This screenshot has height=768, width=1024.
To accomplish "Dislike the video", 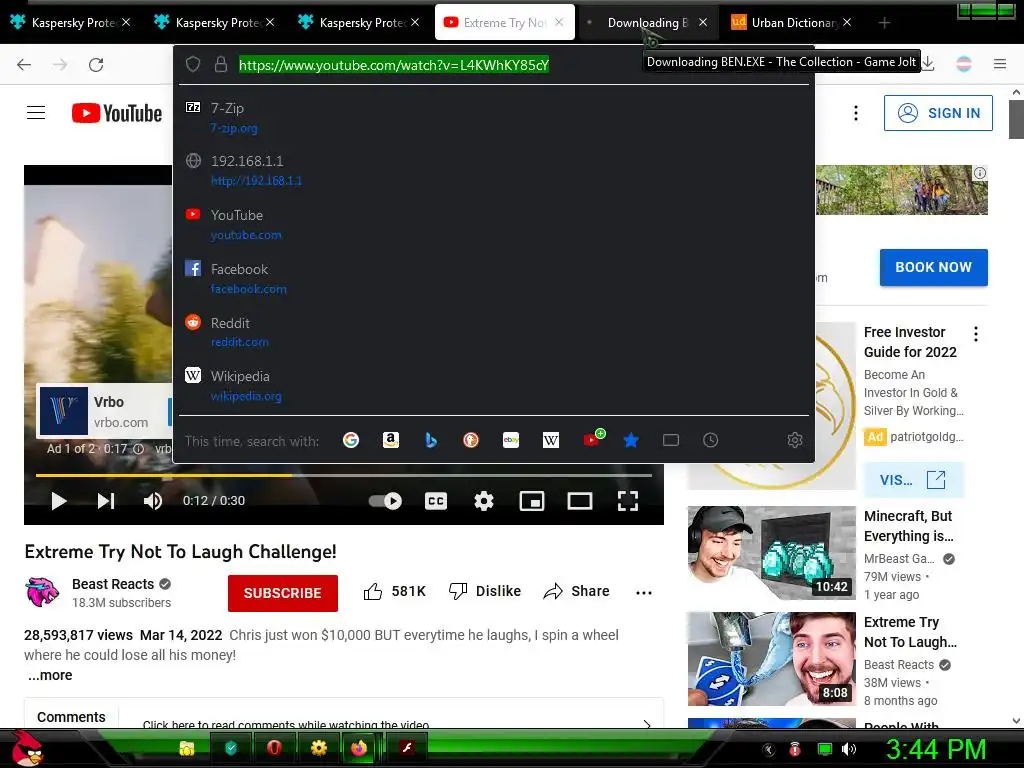I will click(x=485, y=592).
